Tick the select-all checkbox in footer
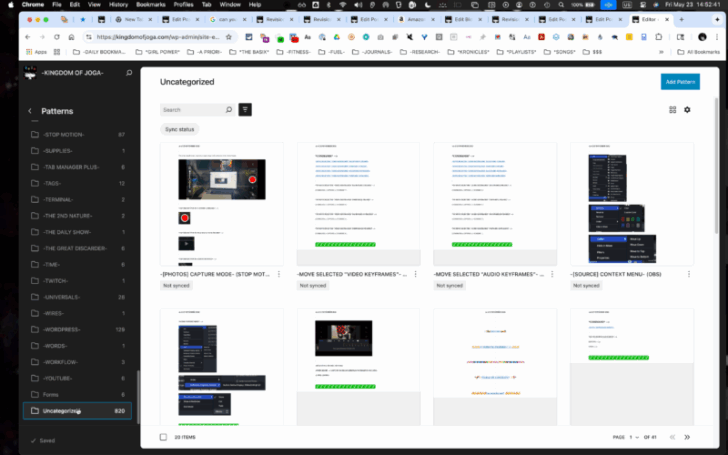The width and height of the screenshot is (728, 455). [x=163, y=437]
